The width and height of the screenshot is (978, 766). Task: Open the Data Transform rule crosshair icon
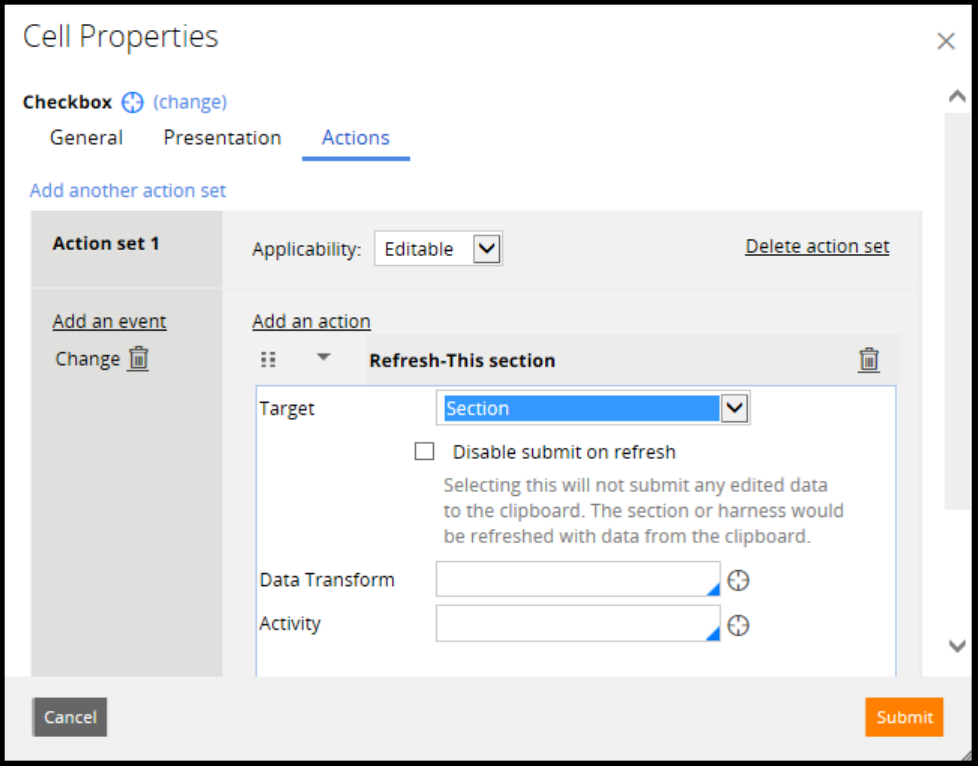738,581
